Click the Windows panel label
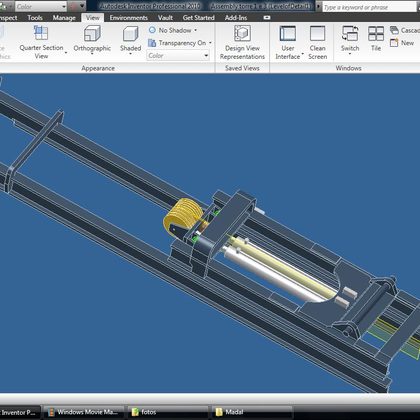The width and height of the screenshot is (420, 420). pos(348,68)
